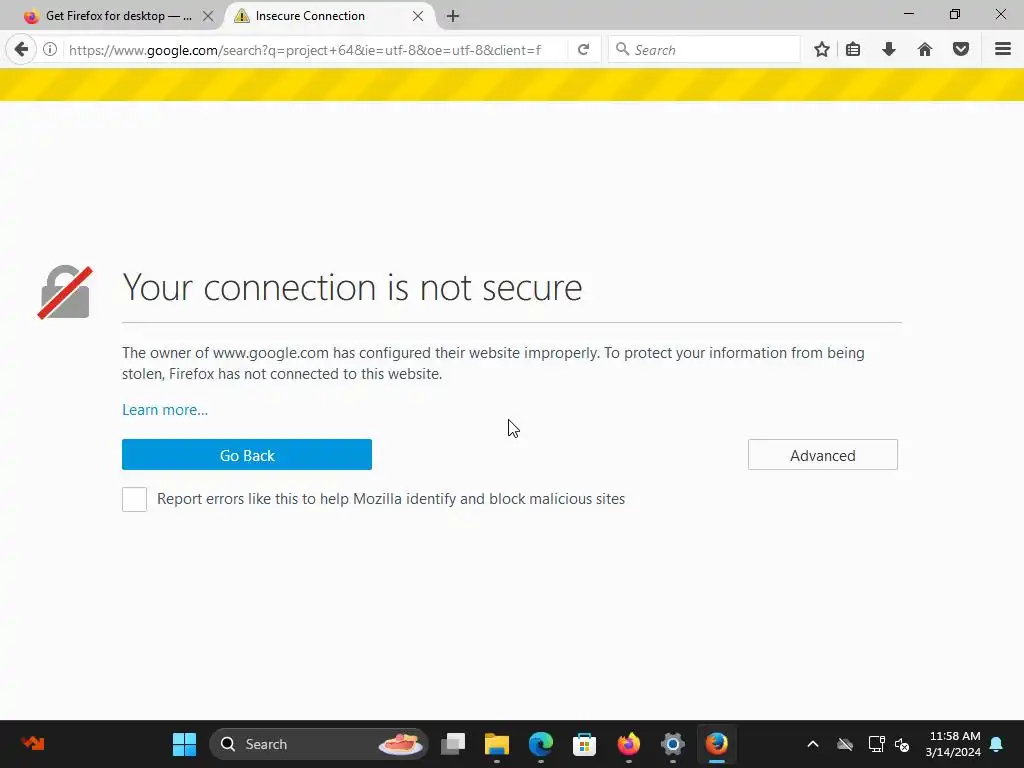Show your bookmarks list icon
Viewport: 1024px width, 768px height.
pyautogui.click(x=853, y=50)
